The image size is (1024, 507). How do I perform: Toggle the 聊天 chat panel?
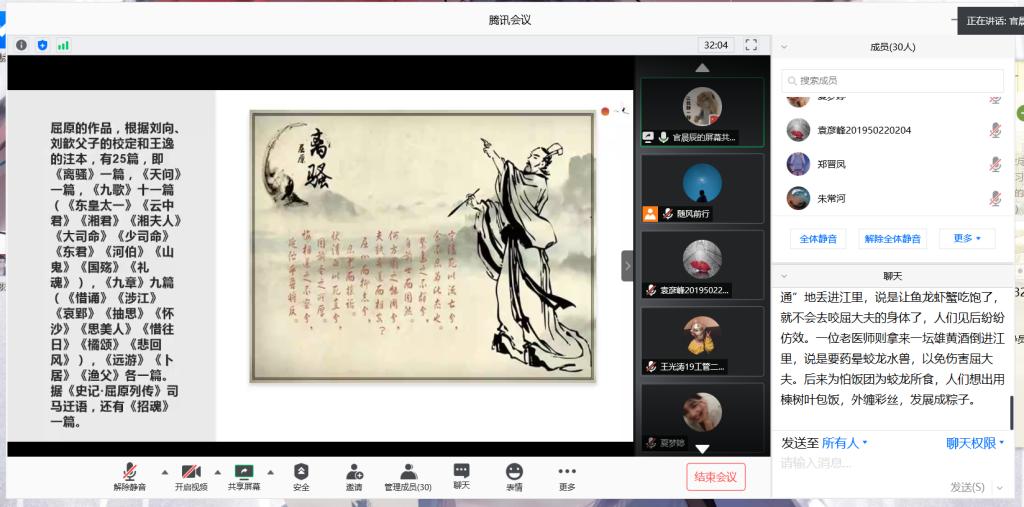pos(462,478)
